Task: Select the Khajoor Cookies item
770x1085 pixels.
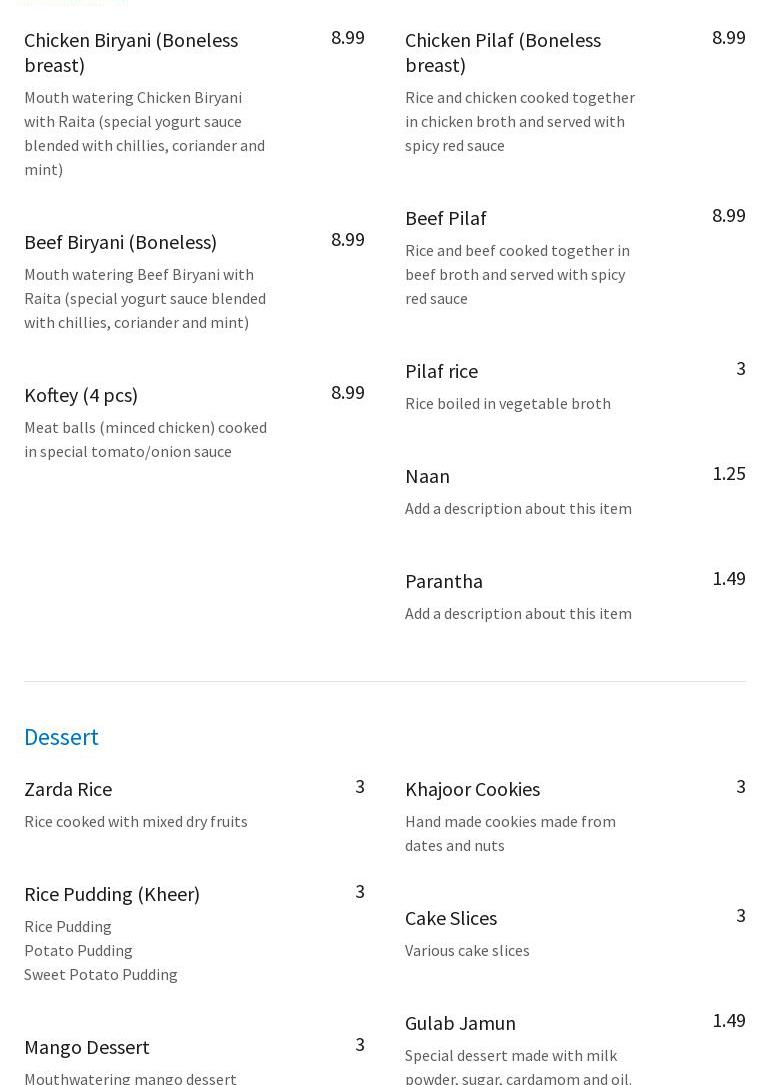Action: coord(472,789)
